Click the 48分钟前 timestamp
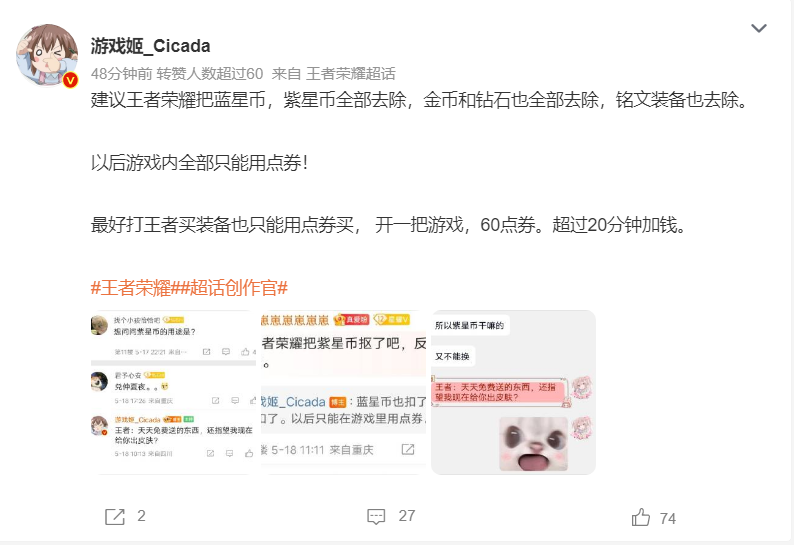The width and height of the screenshot is (794, 545). [122, 74]
